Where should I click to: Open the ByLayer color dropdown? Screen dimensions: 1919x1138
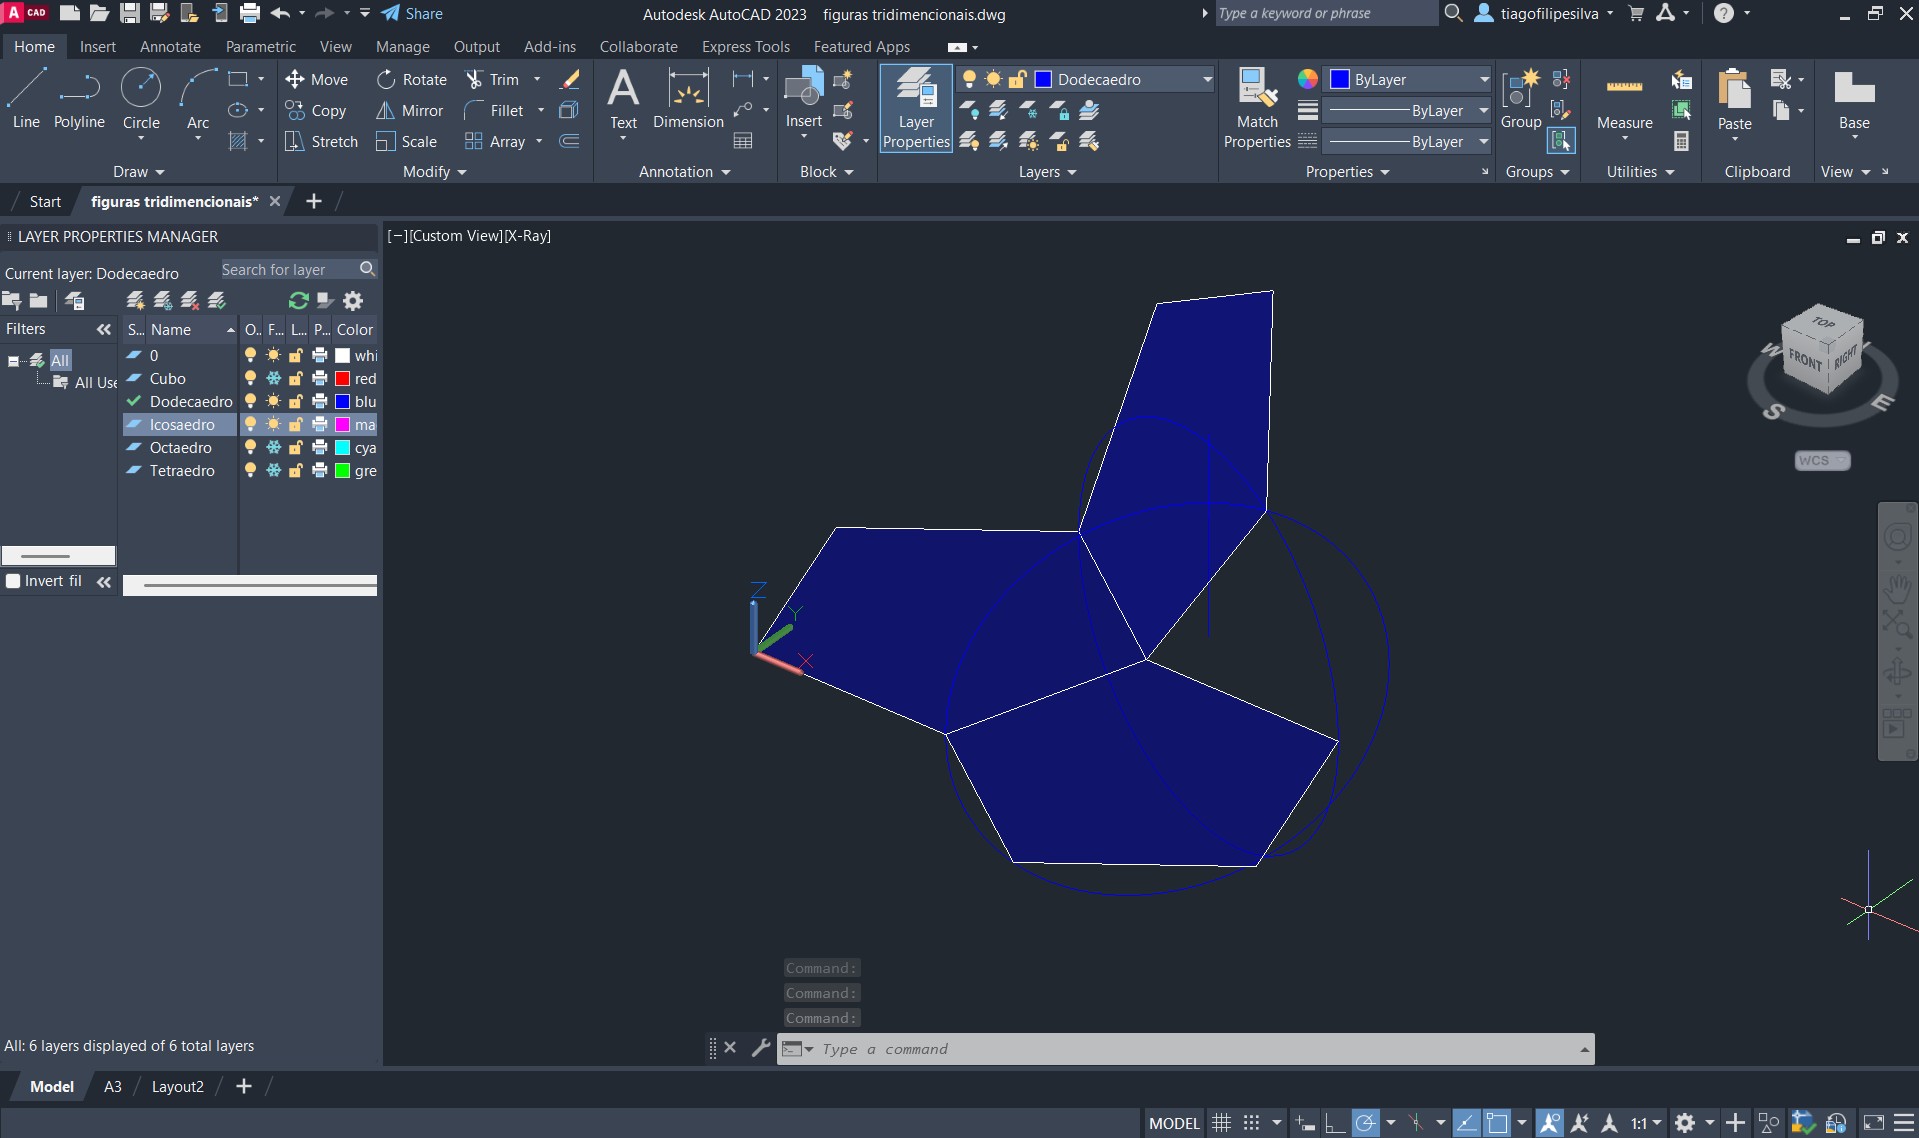[1484, 80]
